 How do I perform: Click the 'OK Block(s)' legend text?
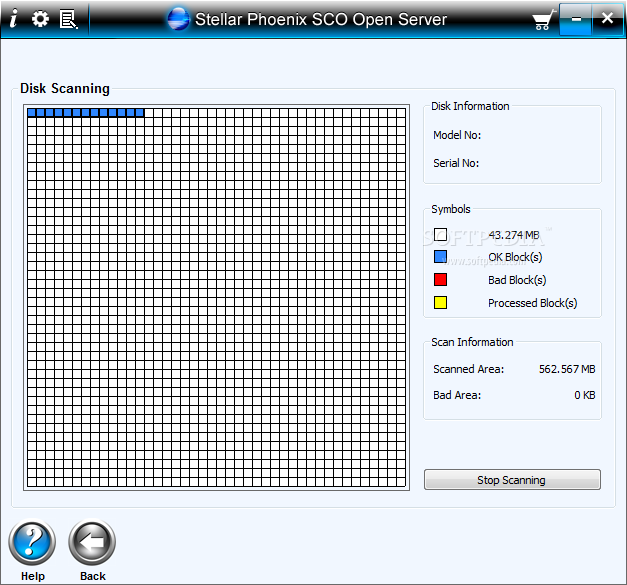click(515, 257)
